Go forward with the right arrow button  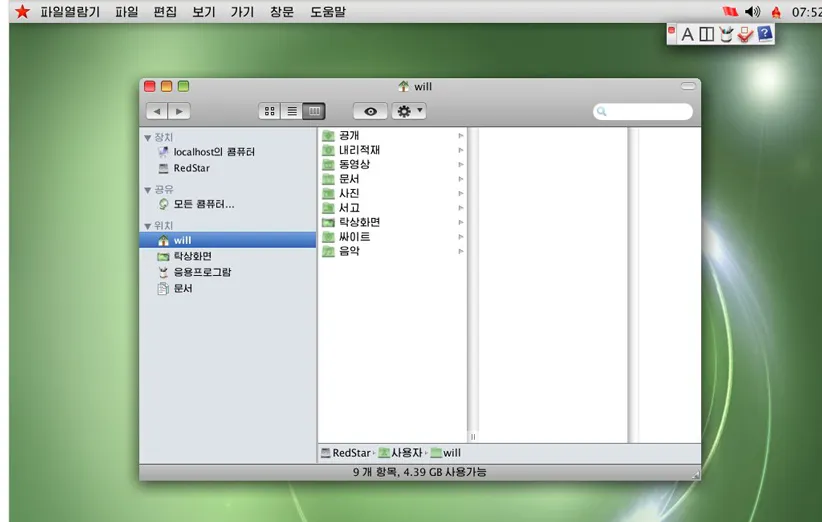pos(179,112)
